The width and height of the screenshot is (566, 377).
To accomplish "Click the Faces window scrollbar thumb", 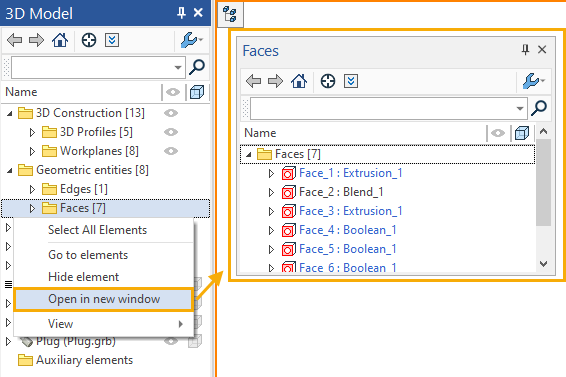I will (x=544, y=182).
